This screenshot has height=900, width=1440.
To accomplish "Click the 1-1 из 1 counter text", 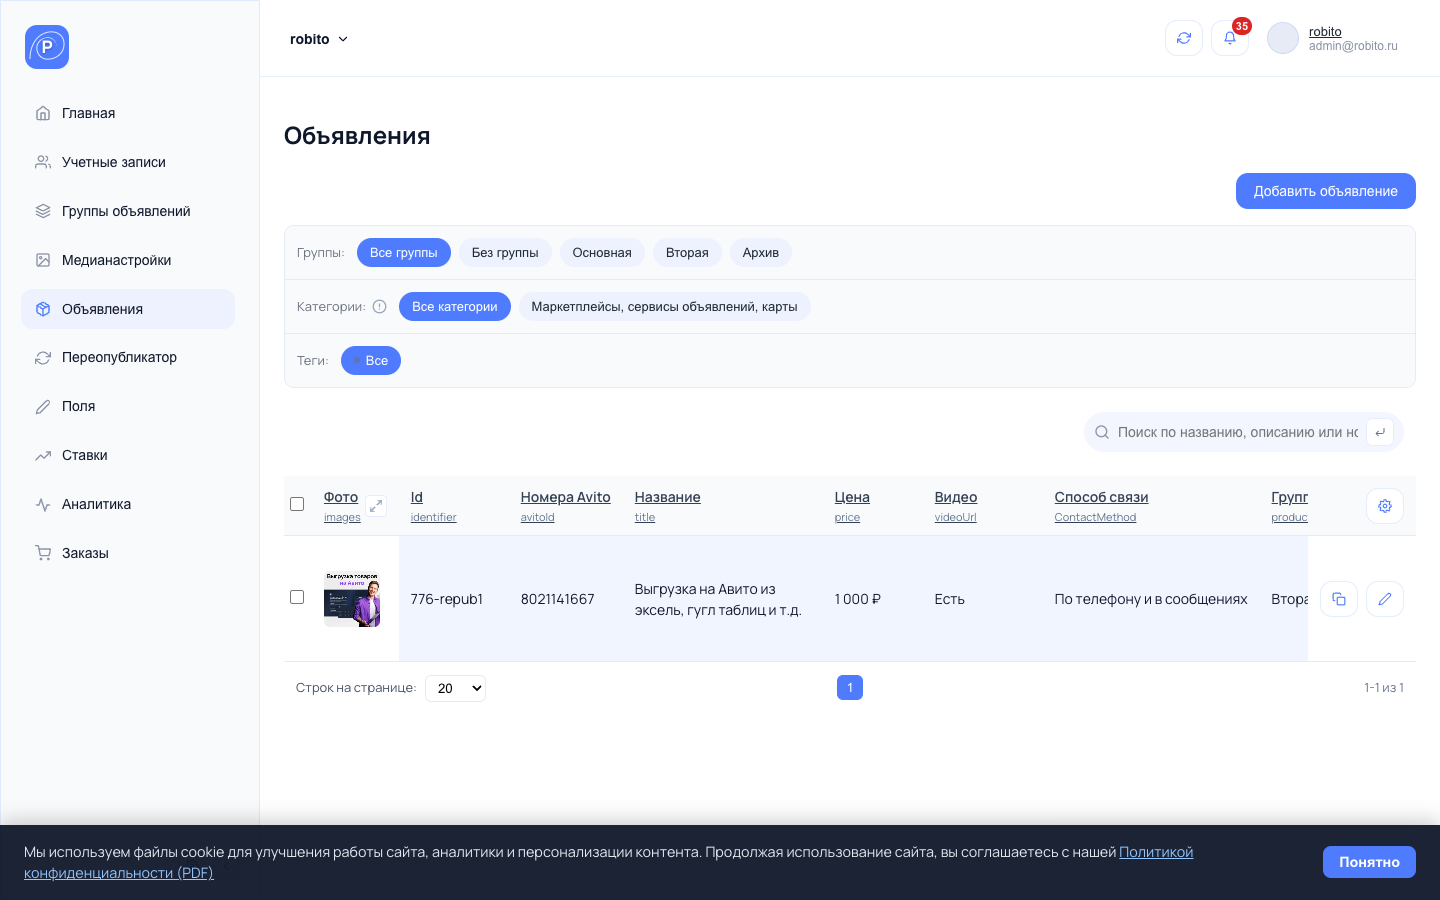I will 1384,688.
